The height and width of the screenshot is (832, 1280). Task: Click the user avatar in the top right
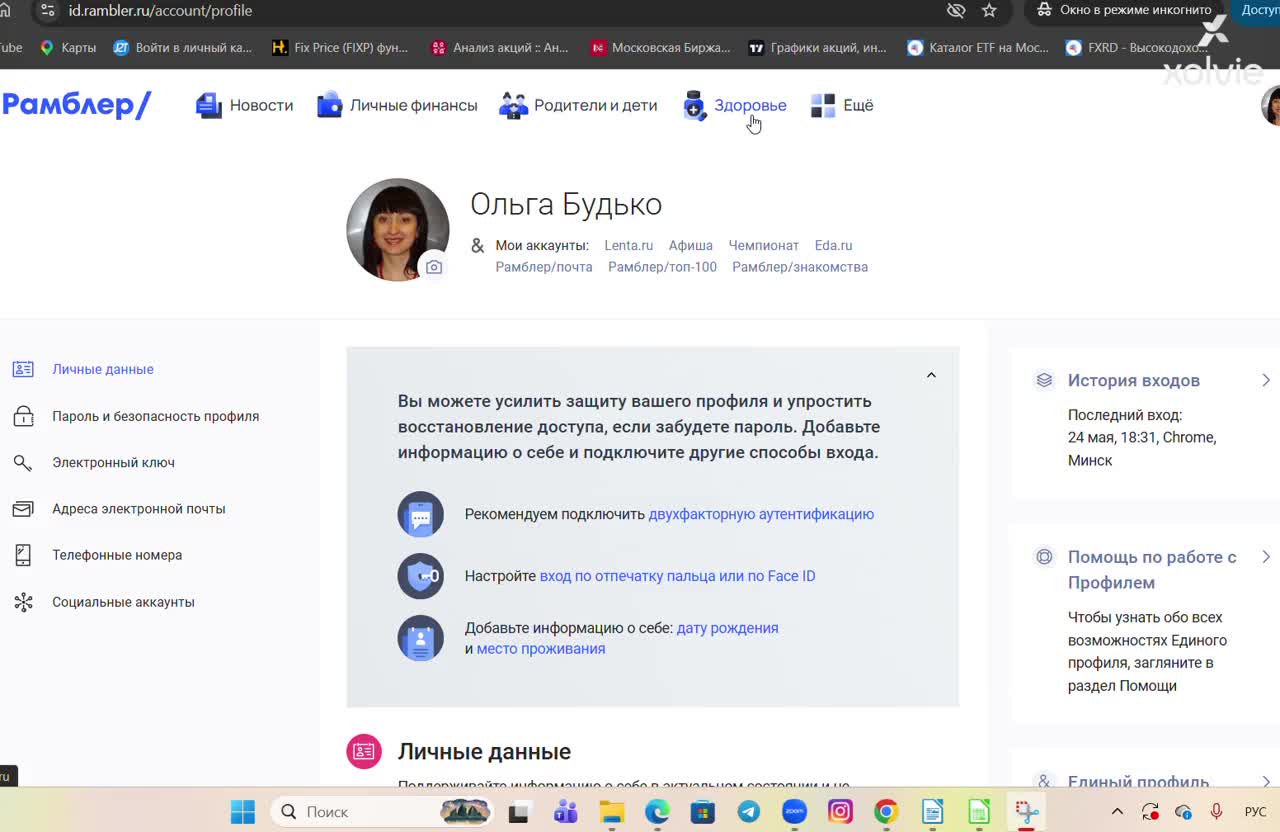point(1271,105)
